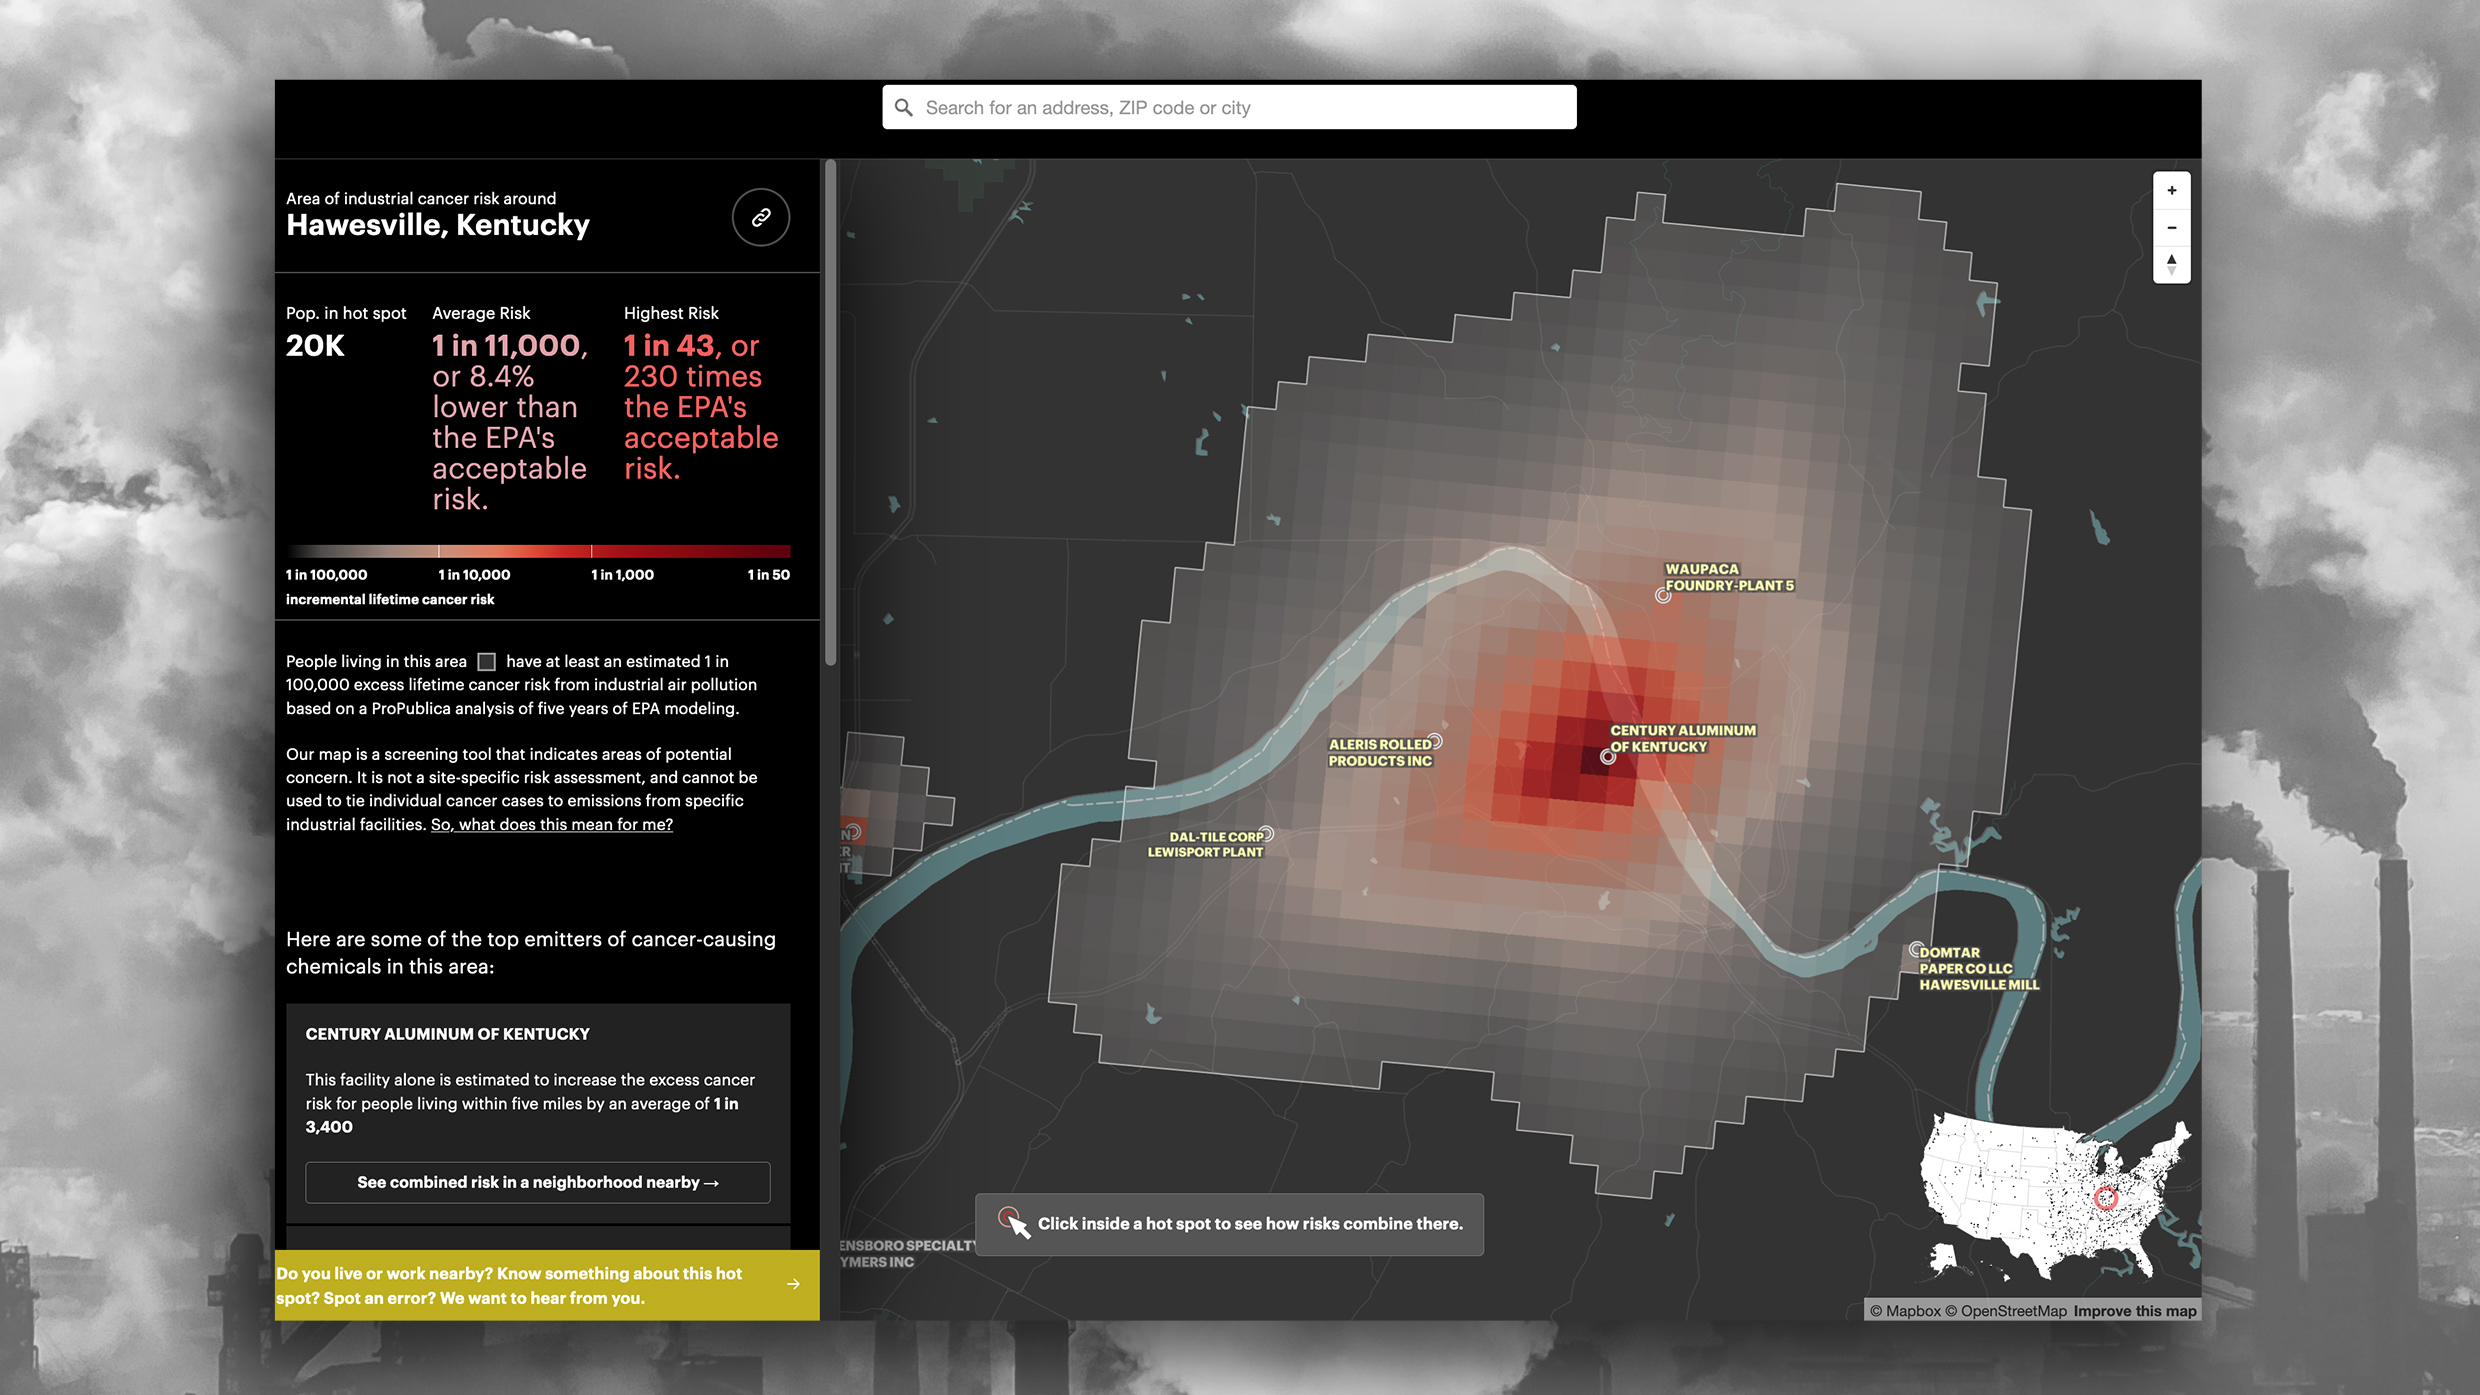2480x1395 pixels.
Task: Click the cancer risk color gradient scale
Action: 538,551
